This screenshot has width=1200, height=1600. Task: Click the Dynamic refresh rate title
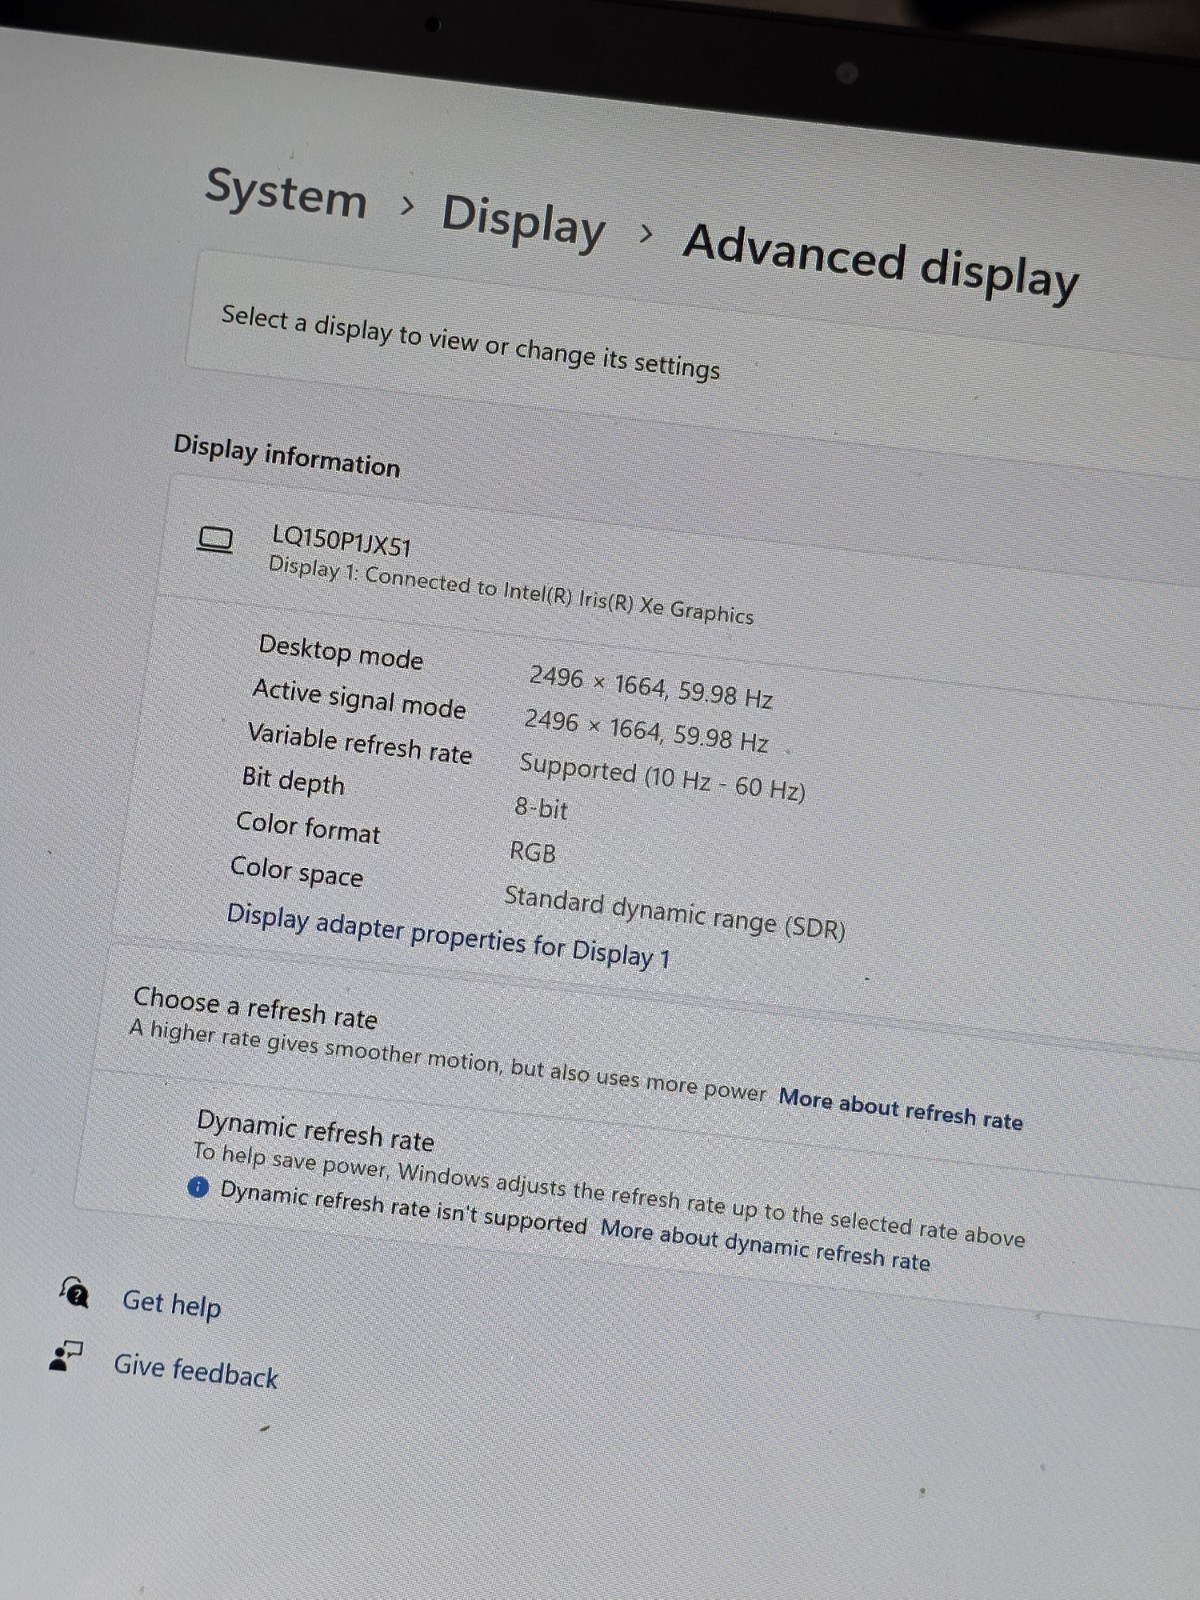click(315, 1131)
